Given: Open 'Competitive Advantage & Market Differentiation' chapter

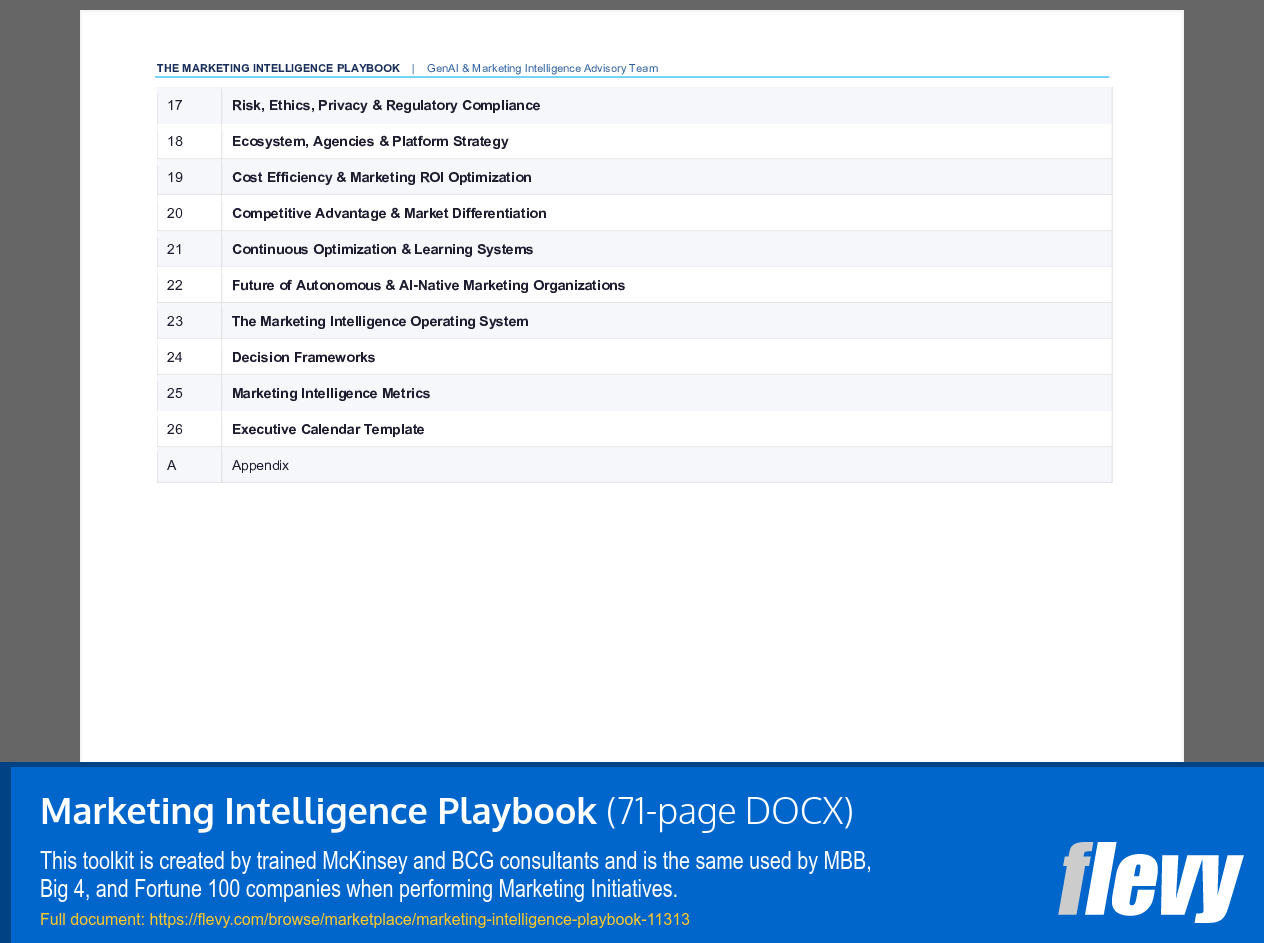Looking at the screenshot, I should click(x=389, y=213).
